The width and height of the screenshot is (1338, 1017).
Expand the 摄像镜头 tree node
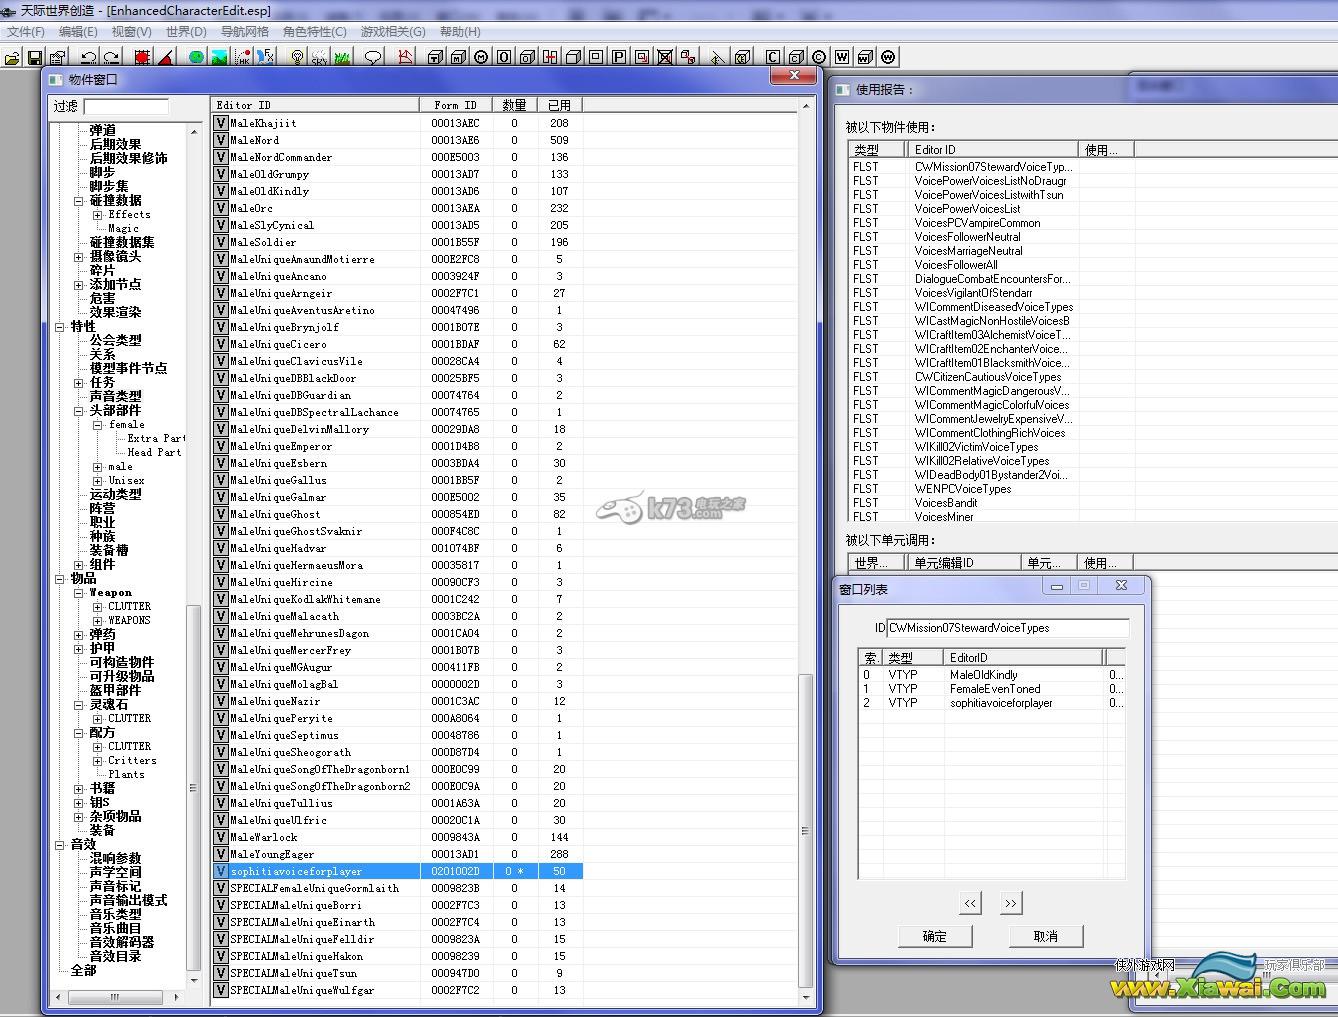click(79, 257)
